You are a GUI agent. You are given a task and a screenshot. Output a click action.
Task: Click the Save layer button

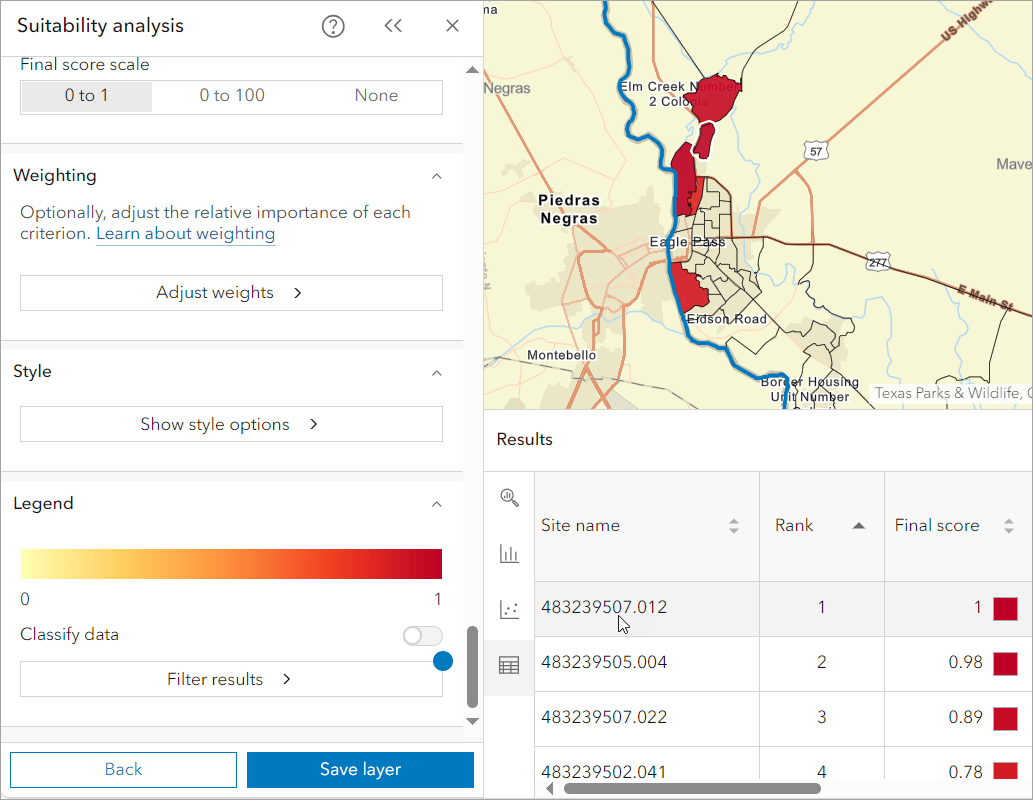[x=360, y=770]
